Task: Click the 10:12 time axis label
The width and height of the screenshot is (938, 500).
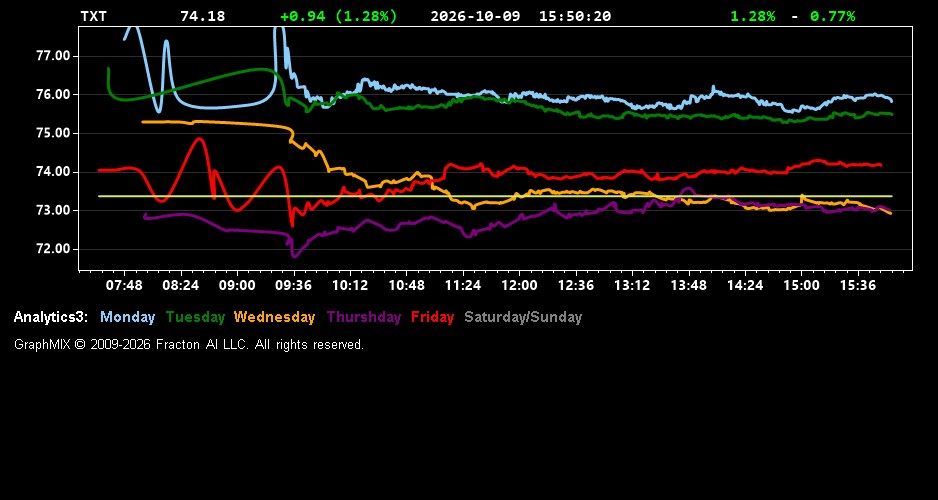Action: coord(350,286)
